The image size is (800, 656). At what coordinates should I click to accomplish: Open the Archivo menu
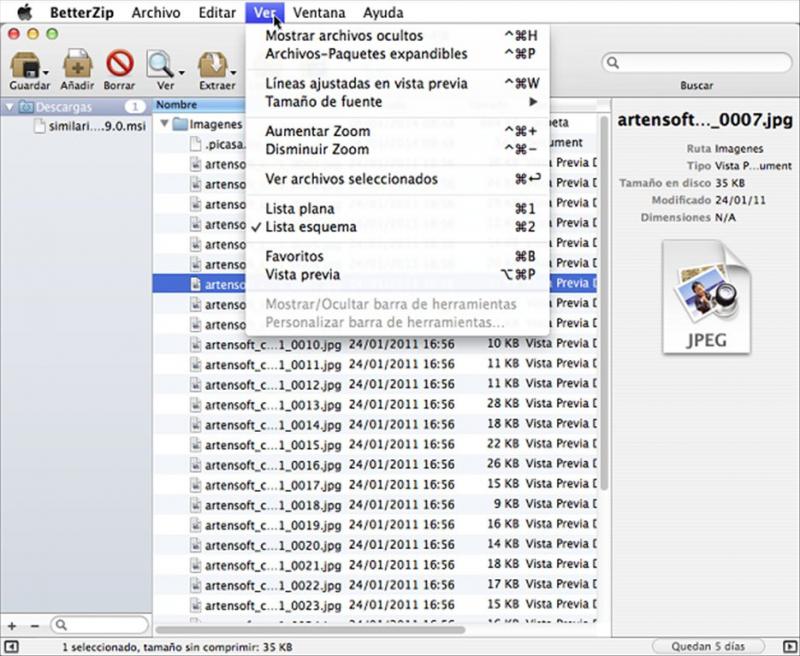click(156, 12)
